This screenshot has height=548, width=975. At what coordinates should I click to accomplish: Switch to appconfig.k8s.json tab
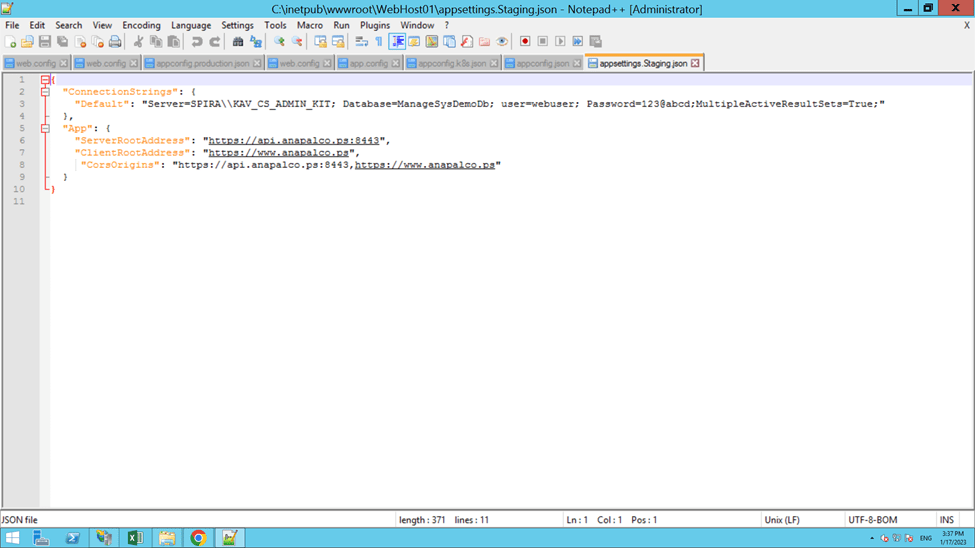coord(452,63)
